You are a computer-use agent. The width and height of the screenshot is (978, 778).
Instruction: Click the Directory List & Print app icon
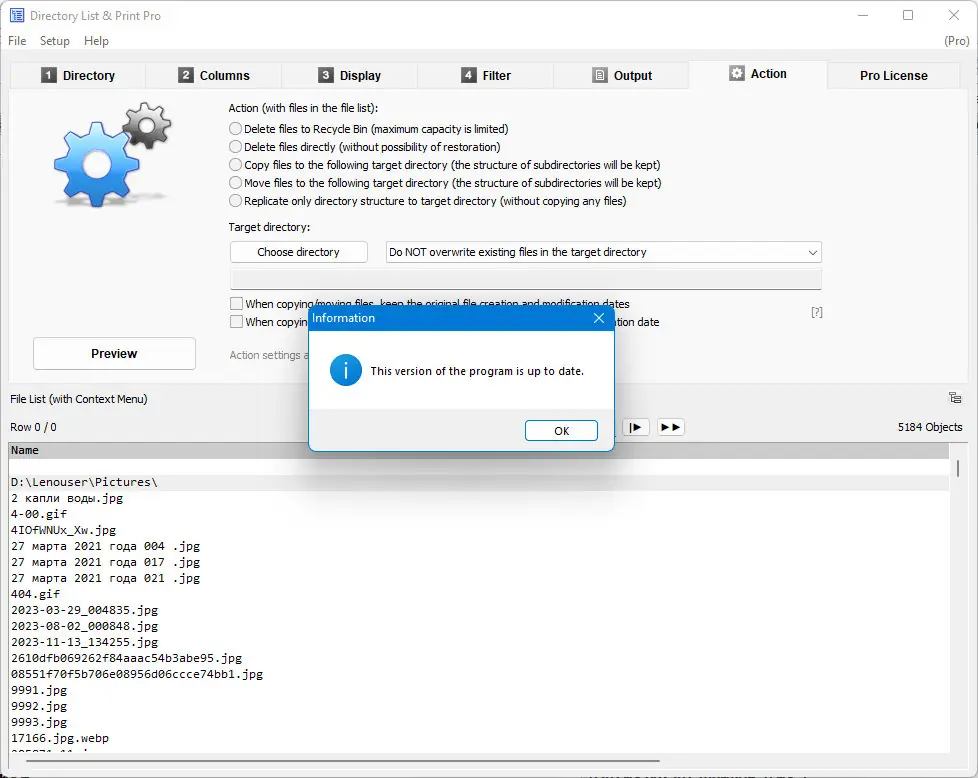click(x=17, y=15)
